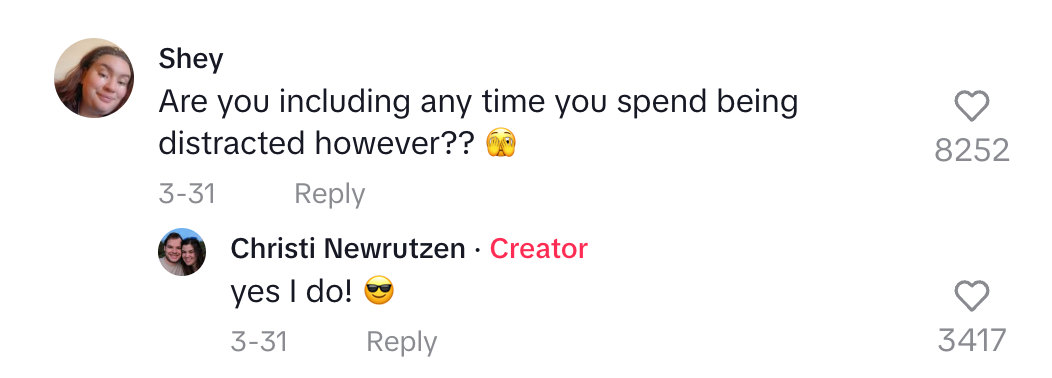Like Shey's comment with the heart icon
This screenshot has width=1052, height=378.
[x=971, y=106]
